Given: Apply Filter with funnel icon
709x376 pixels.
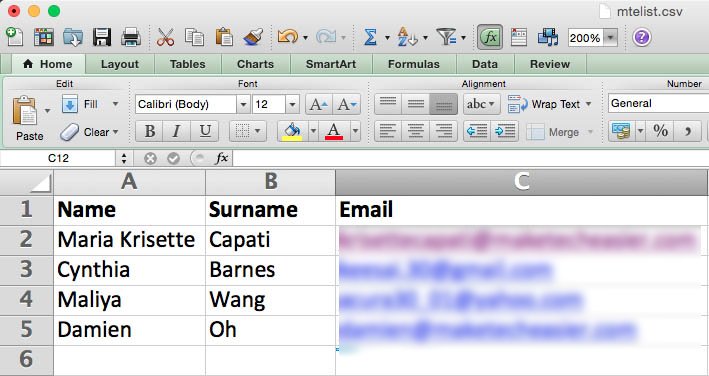Looking at the screenshot, I should pos(446,37).
